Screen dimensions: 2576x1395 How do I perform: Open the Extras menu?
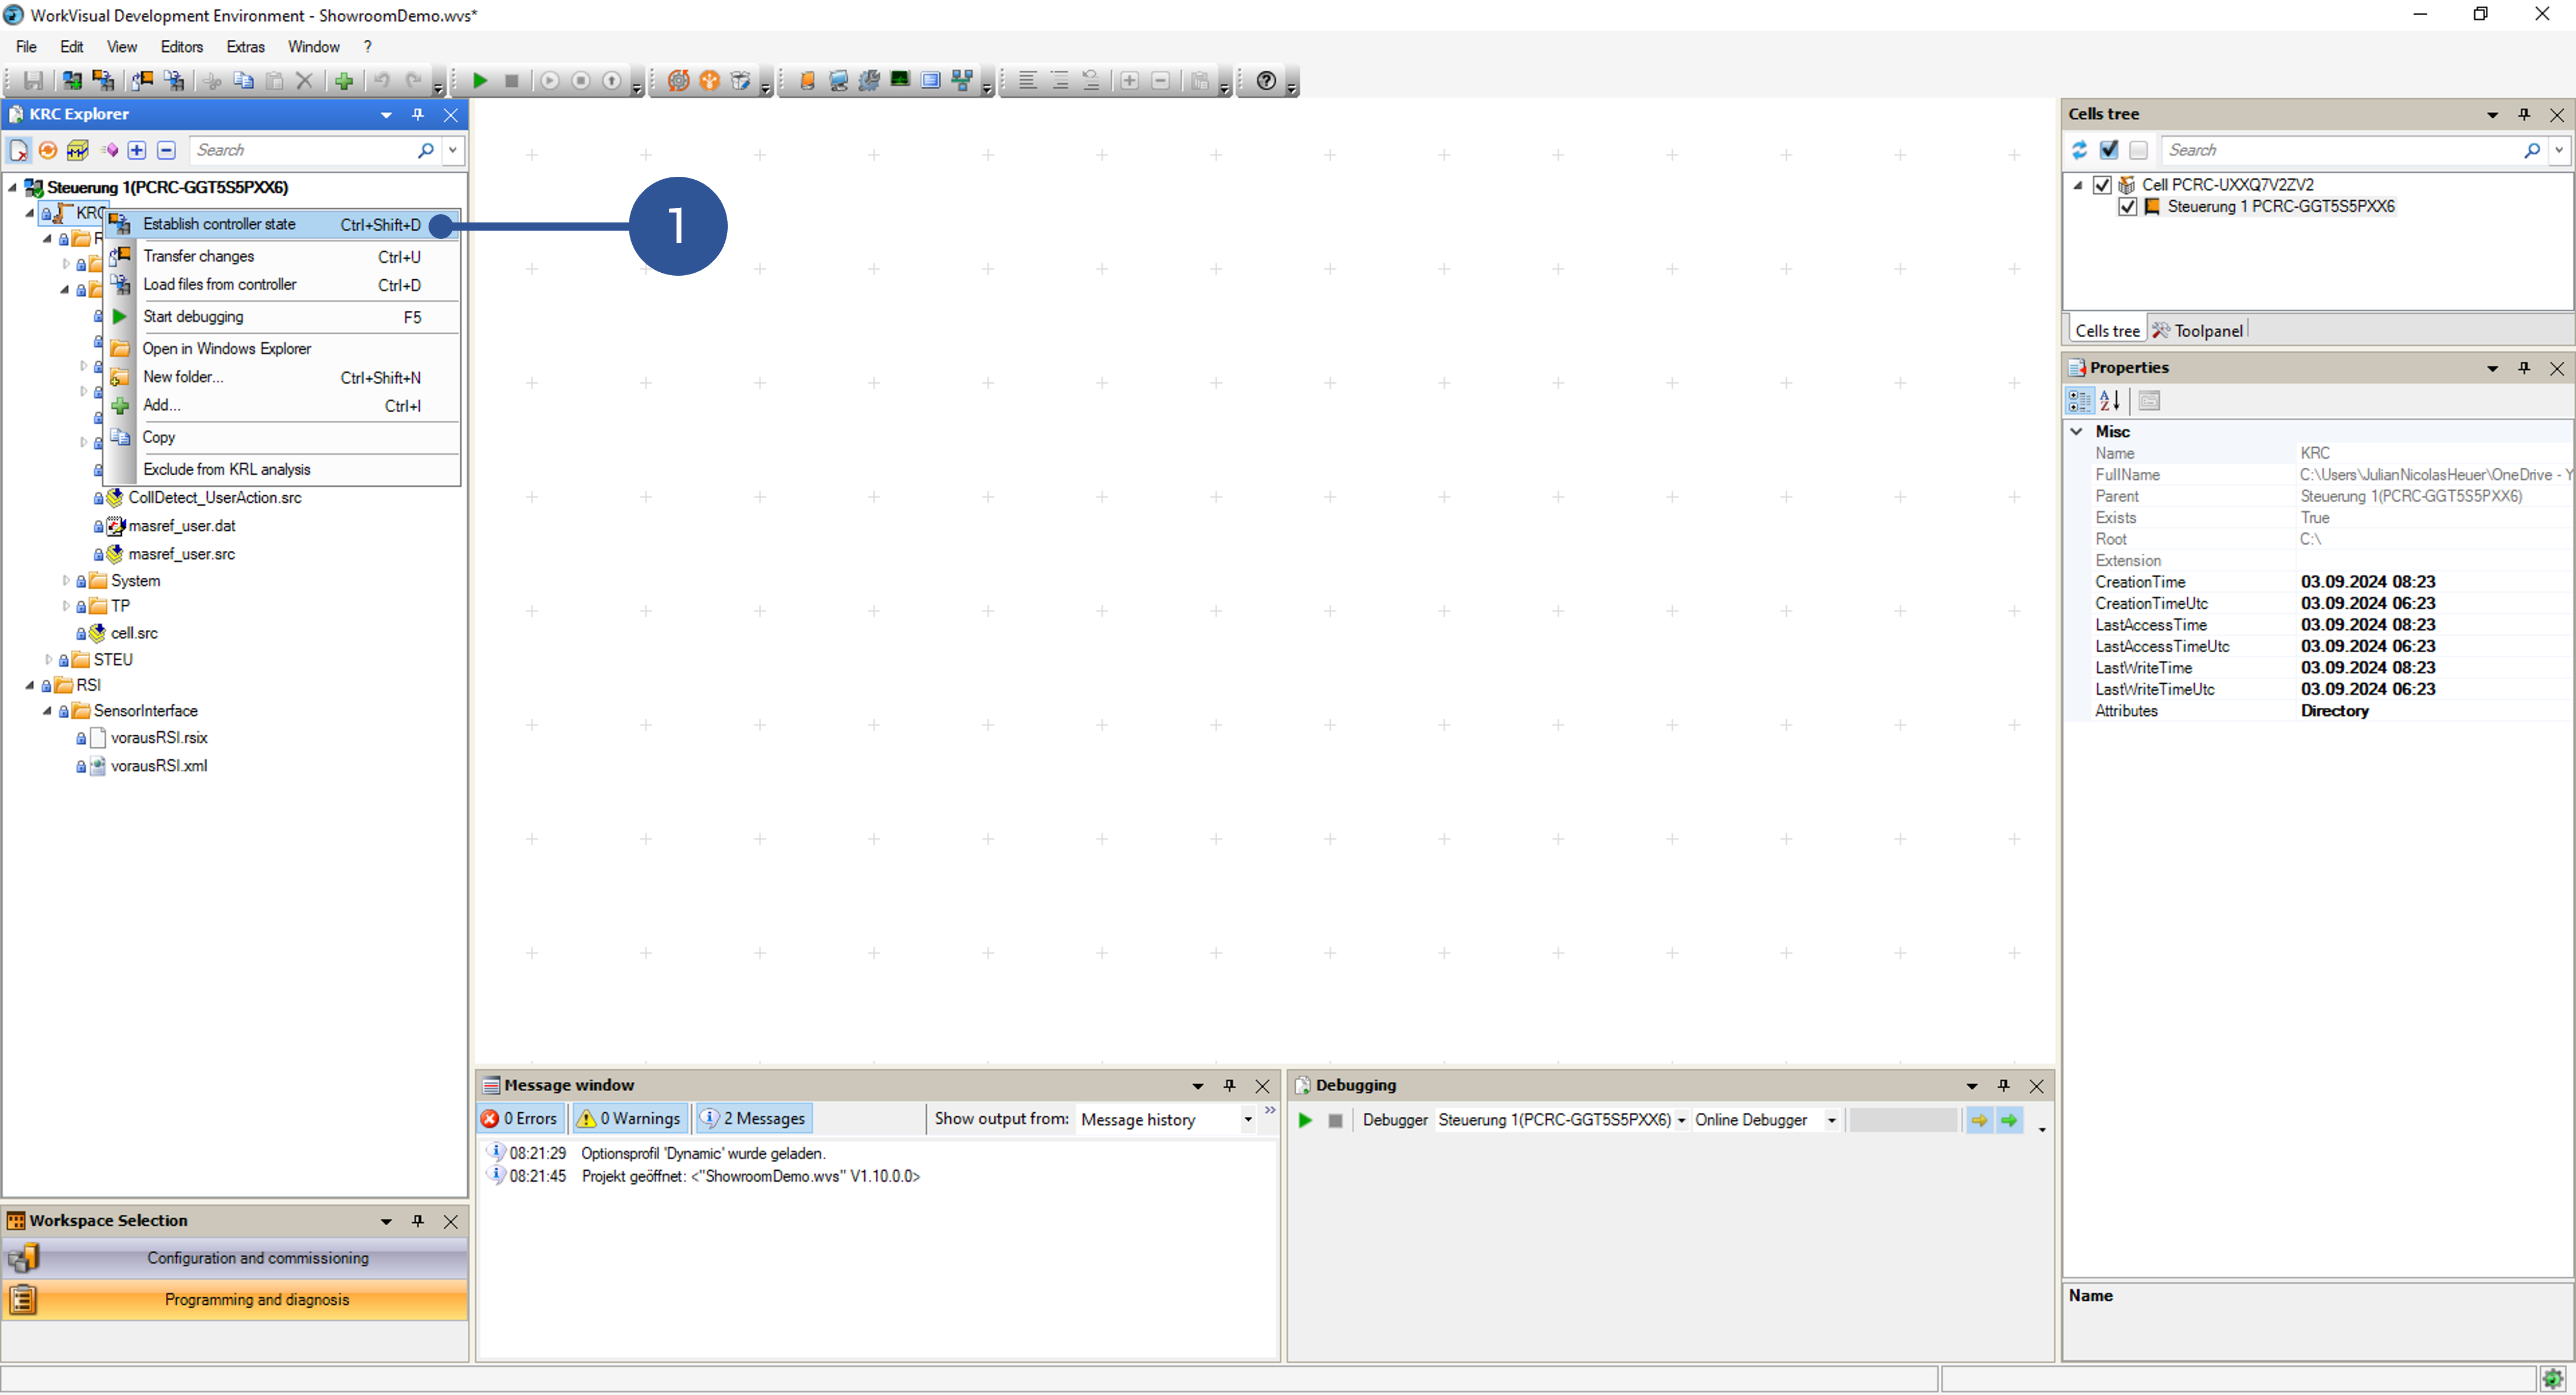click(245, 46)
